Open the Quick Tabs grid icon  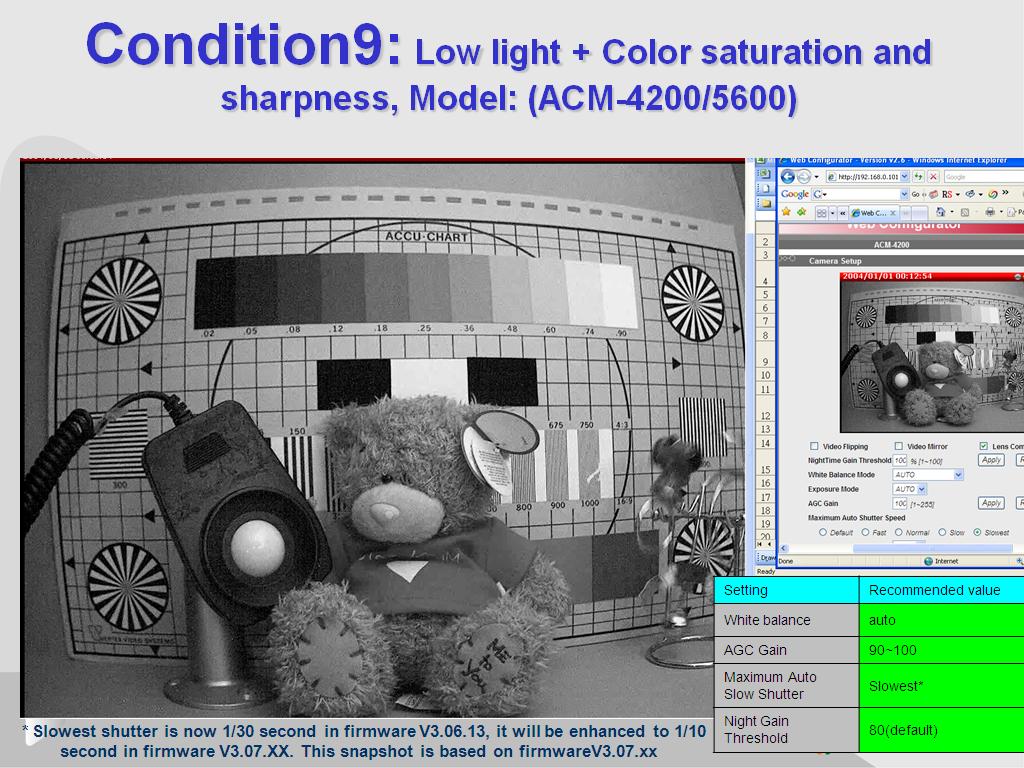pyautogui.click(x=822, y=213)
